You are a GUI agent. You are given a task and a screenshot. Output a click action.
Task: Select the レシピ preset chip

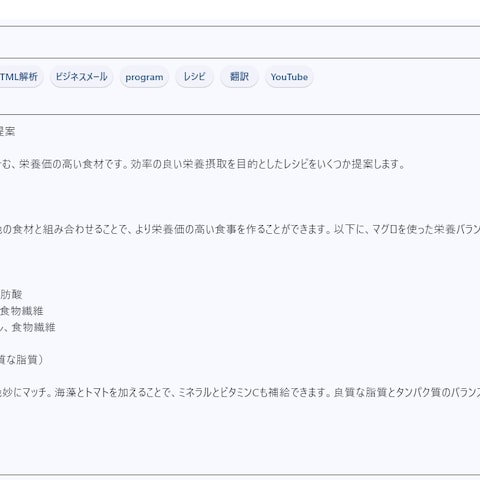pyautogui.click(x=194, y=77)
